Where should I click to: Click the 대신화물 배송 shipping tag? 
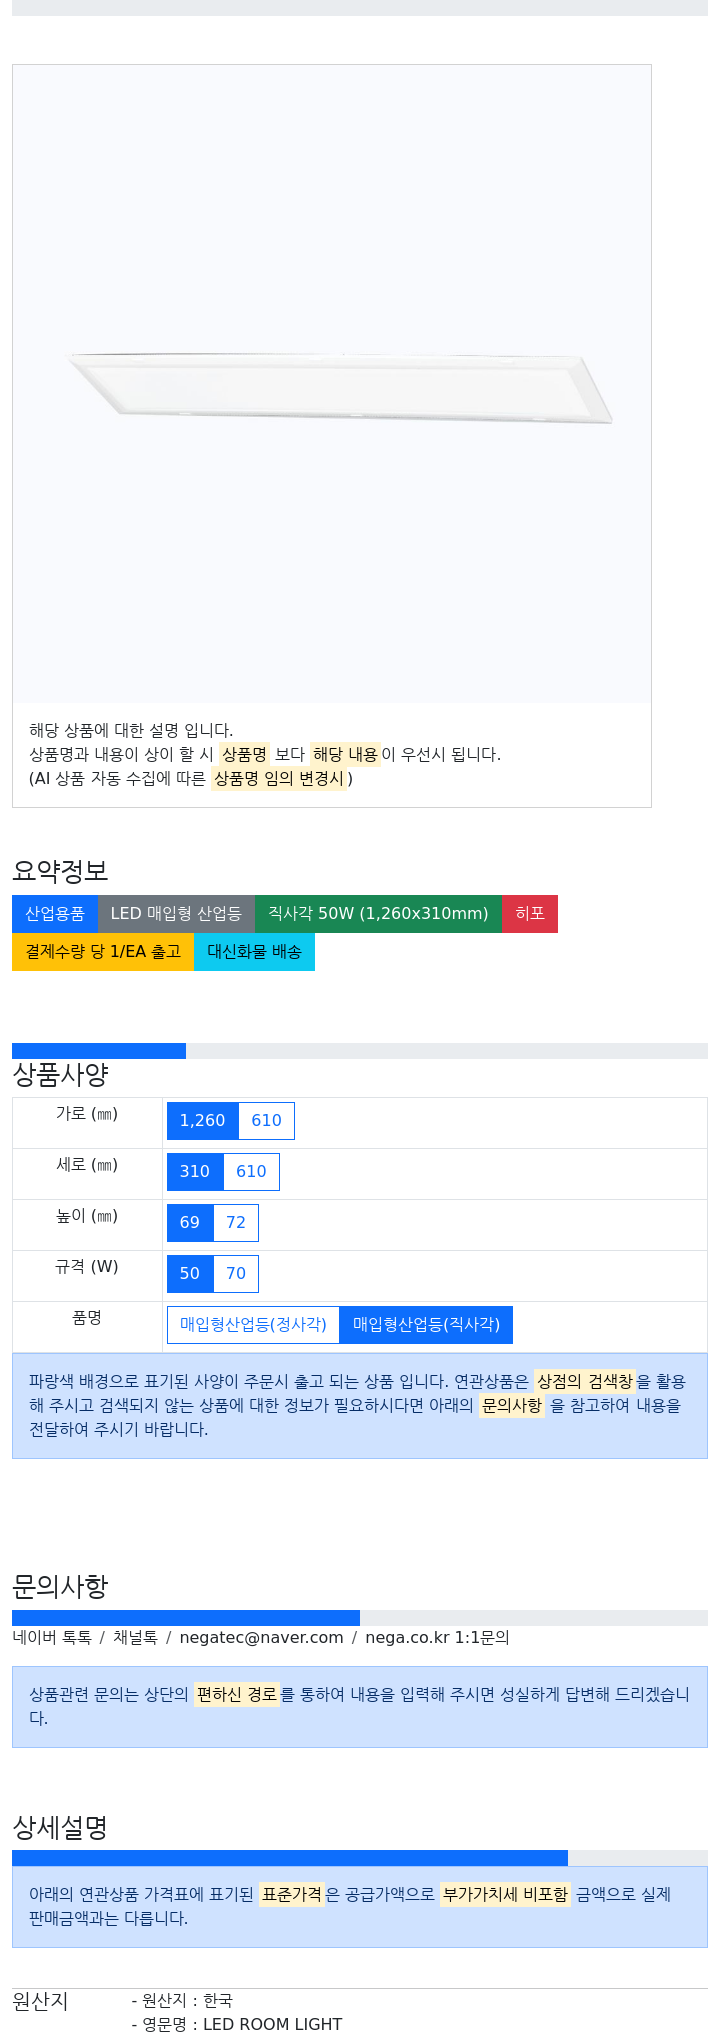pyautogui.click(x=254, y=952)
